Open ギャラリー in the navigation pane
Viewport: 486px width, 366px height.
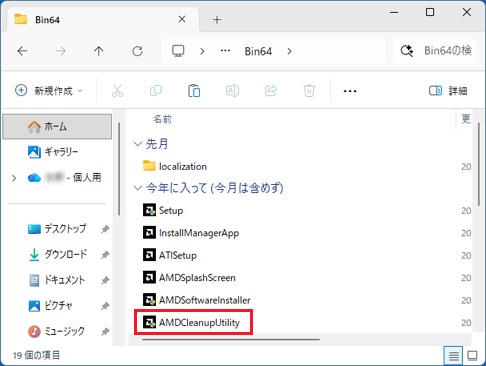[57, 152]
